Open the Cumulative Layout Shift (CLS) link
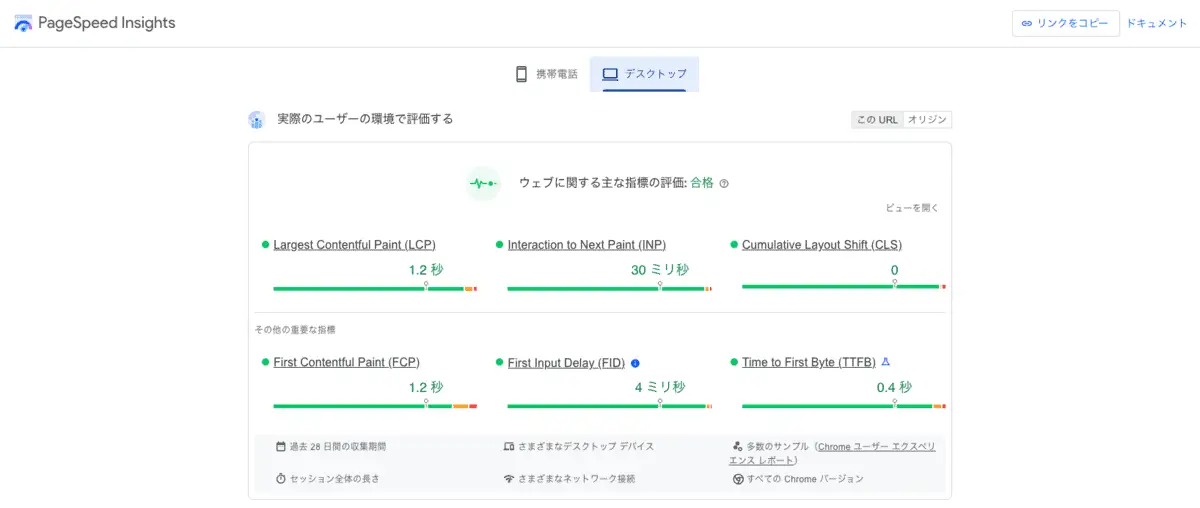Viewport: 1200px width, 508px height. coord(822,245)
